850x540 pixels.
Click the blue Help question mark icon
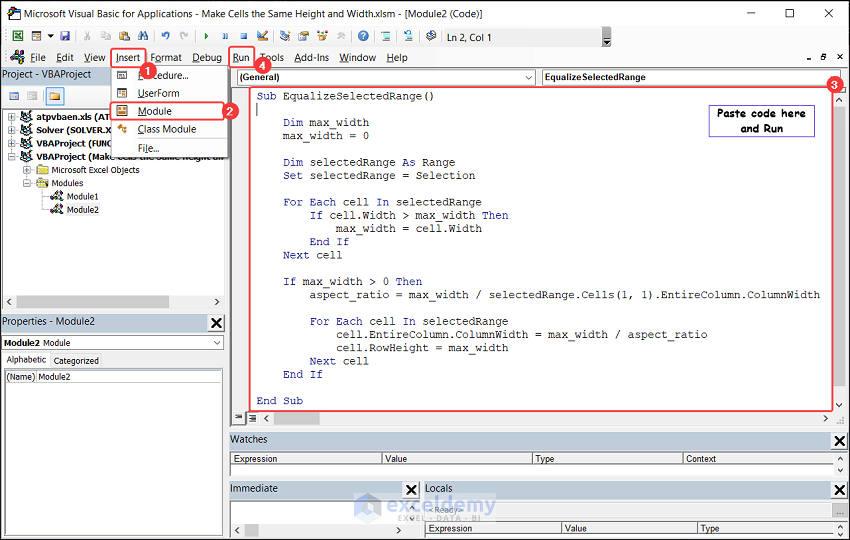pos(363,37)
